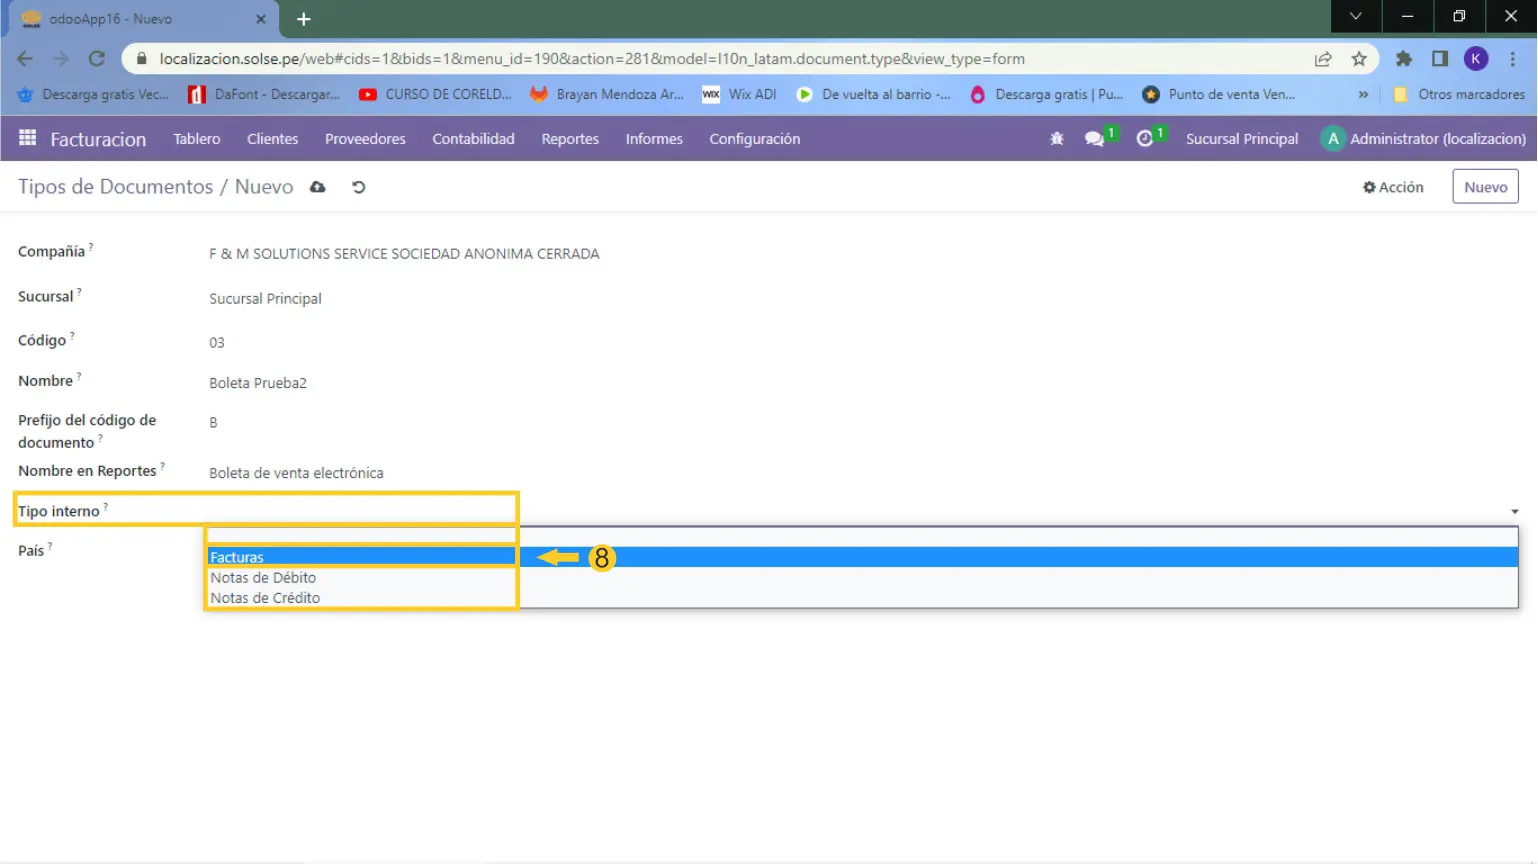Open the Contabilidad menu

tap(473, 139)
